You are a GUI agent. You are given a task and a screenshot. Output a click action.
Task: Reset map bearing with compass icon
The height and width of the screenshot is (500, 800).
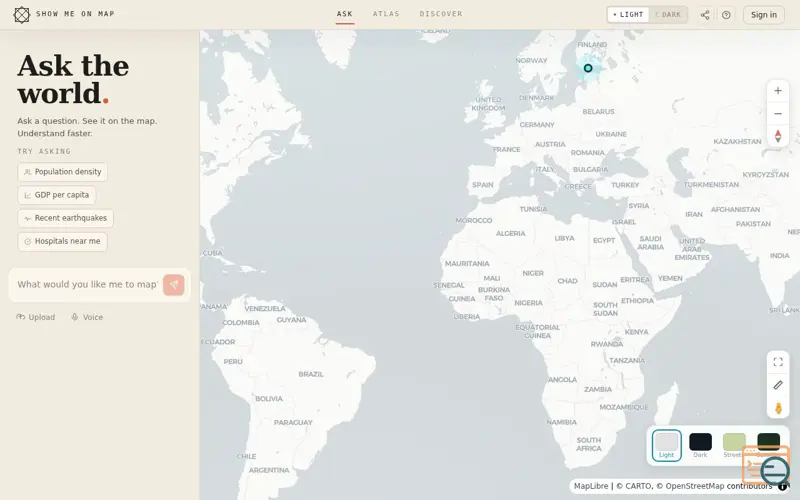(778, 136)
